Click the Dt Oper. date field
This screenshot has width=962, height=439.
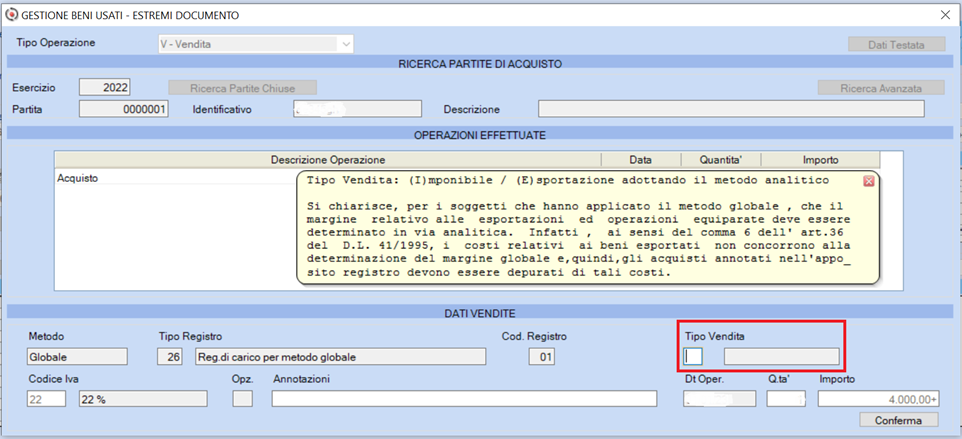point(719,399)
